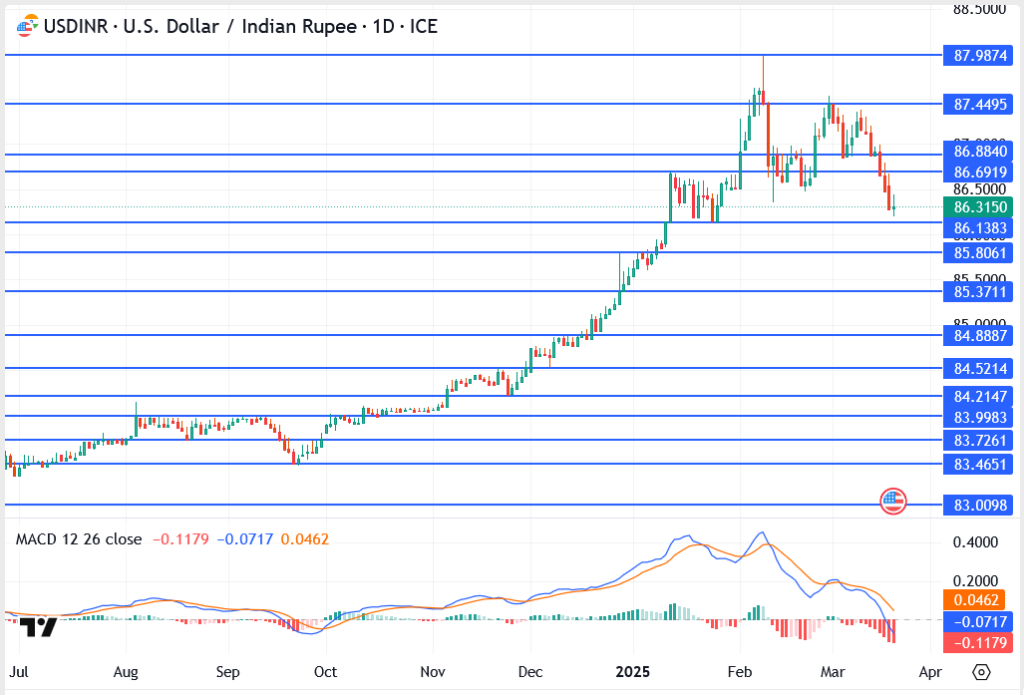This screenshot has width=1024, height=695.
Task: Click the TradingView logo
Action: [x=39, y=627]
